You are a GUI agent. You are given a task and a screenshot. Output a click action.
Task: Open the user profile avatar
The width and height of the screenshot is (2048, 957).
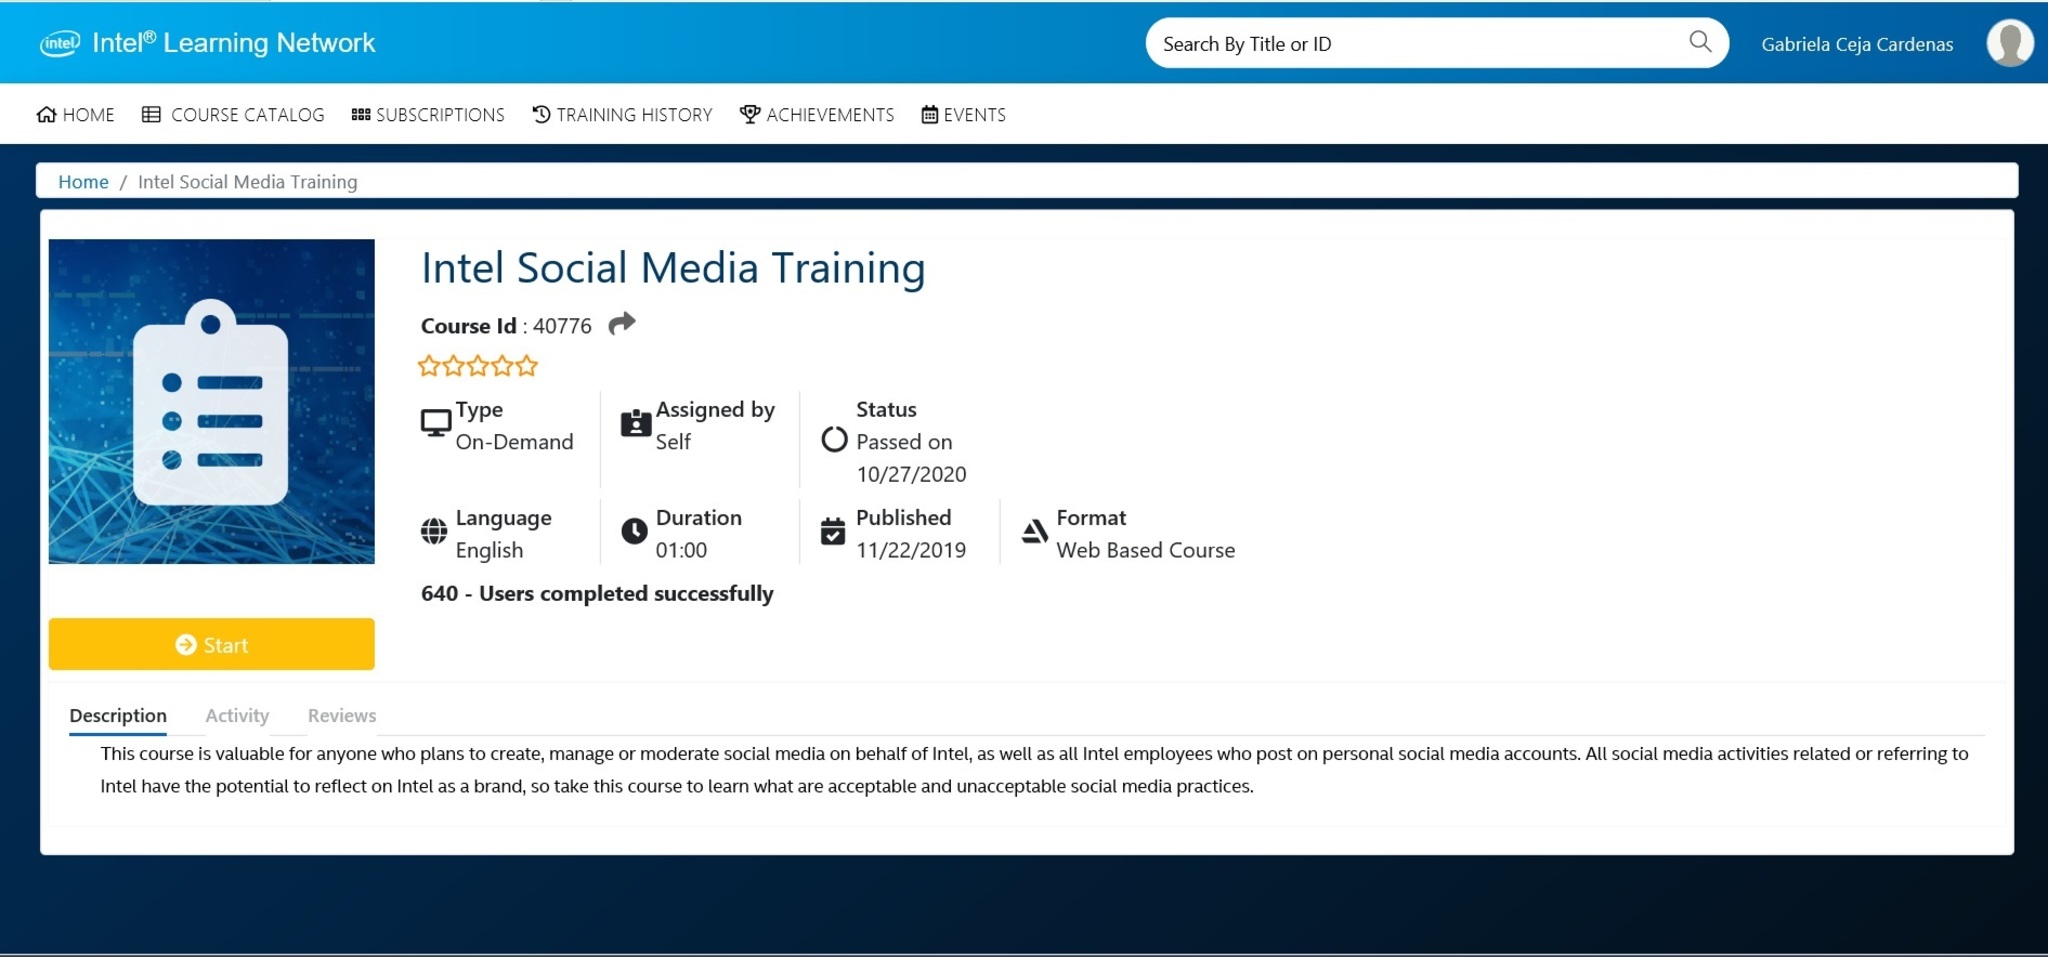(x=2009, y=43)
